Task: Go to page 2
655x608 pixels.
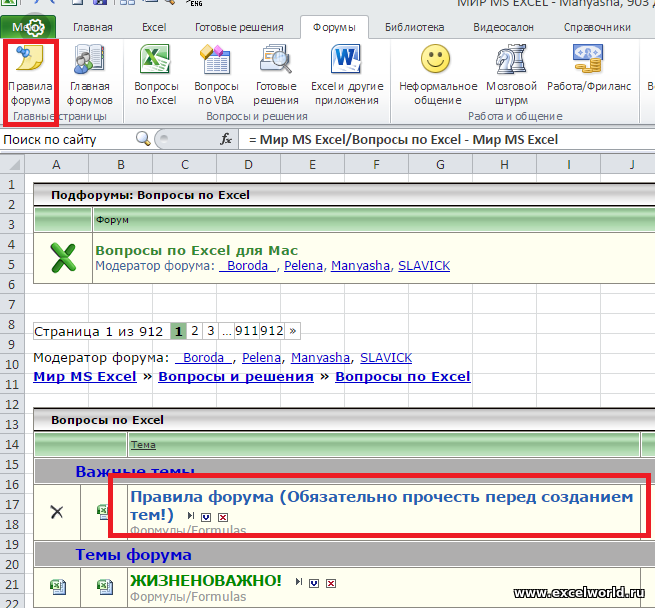Action: click(194, 331)
